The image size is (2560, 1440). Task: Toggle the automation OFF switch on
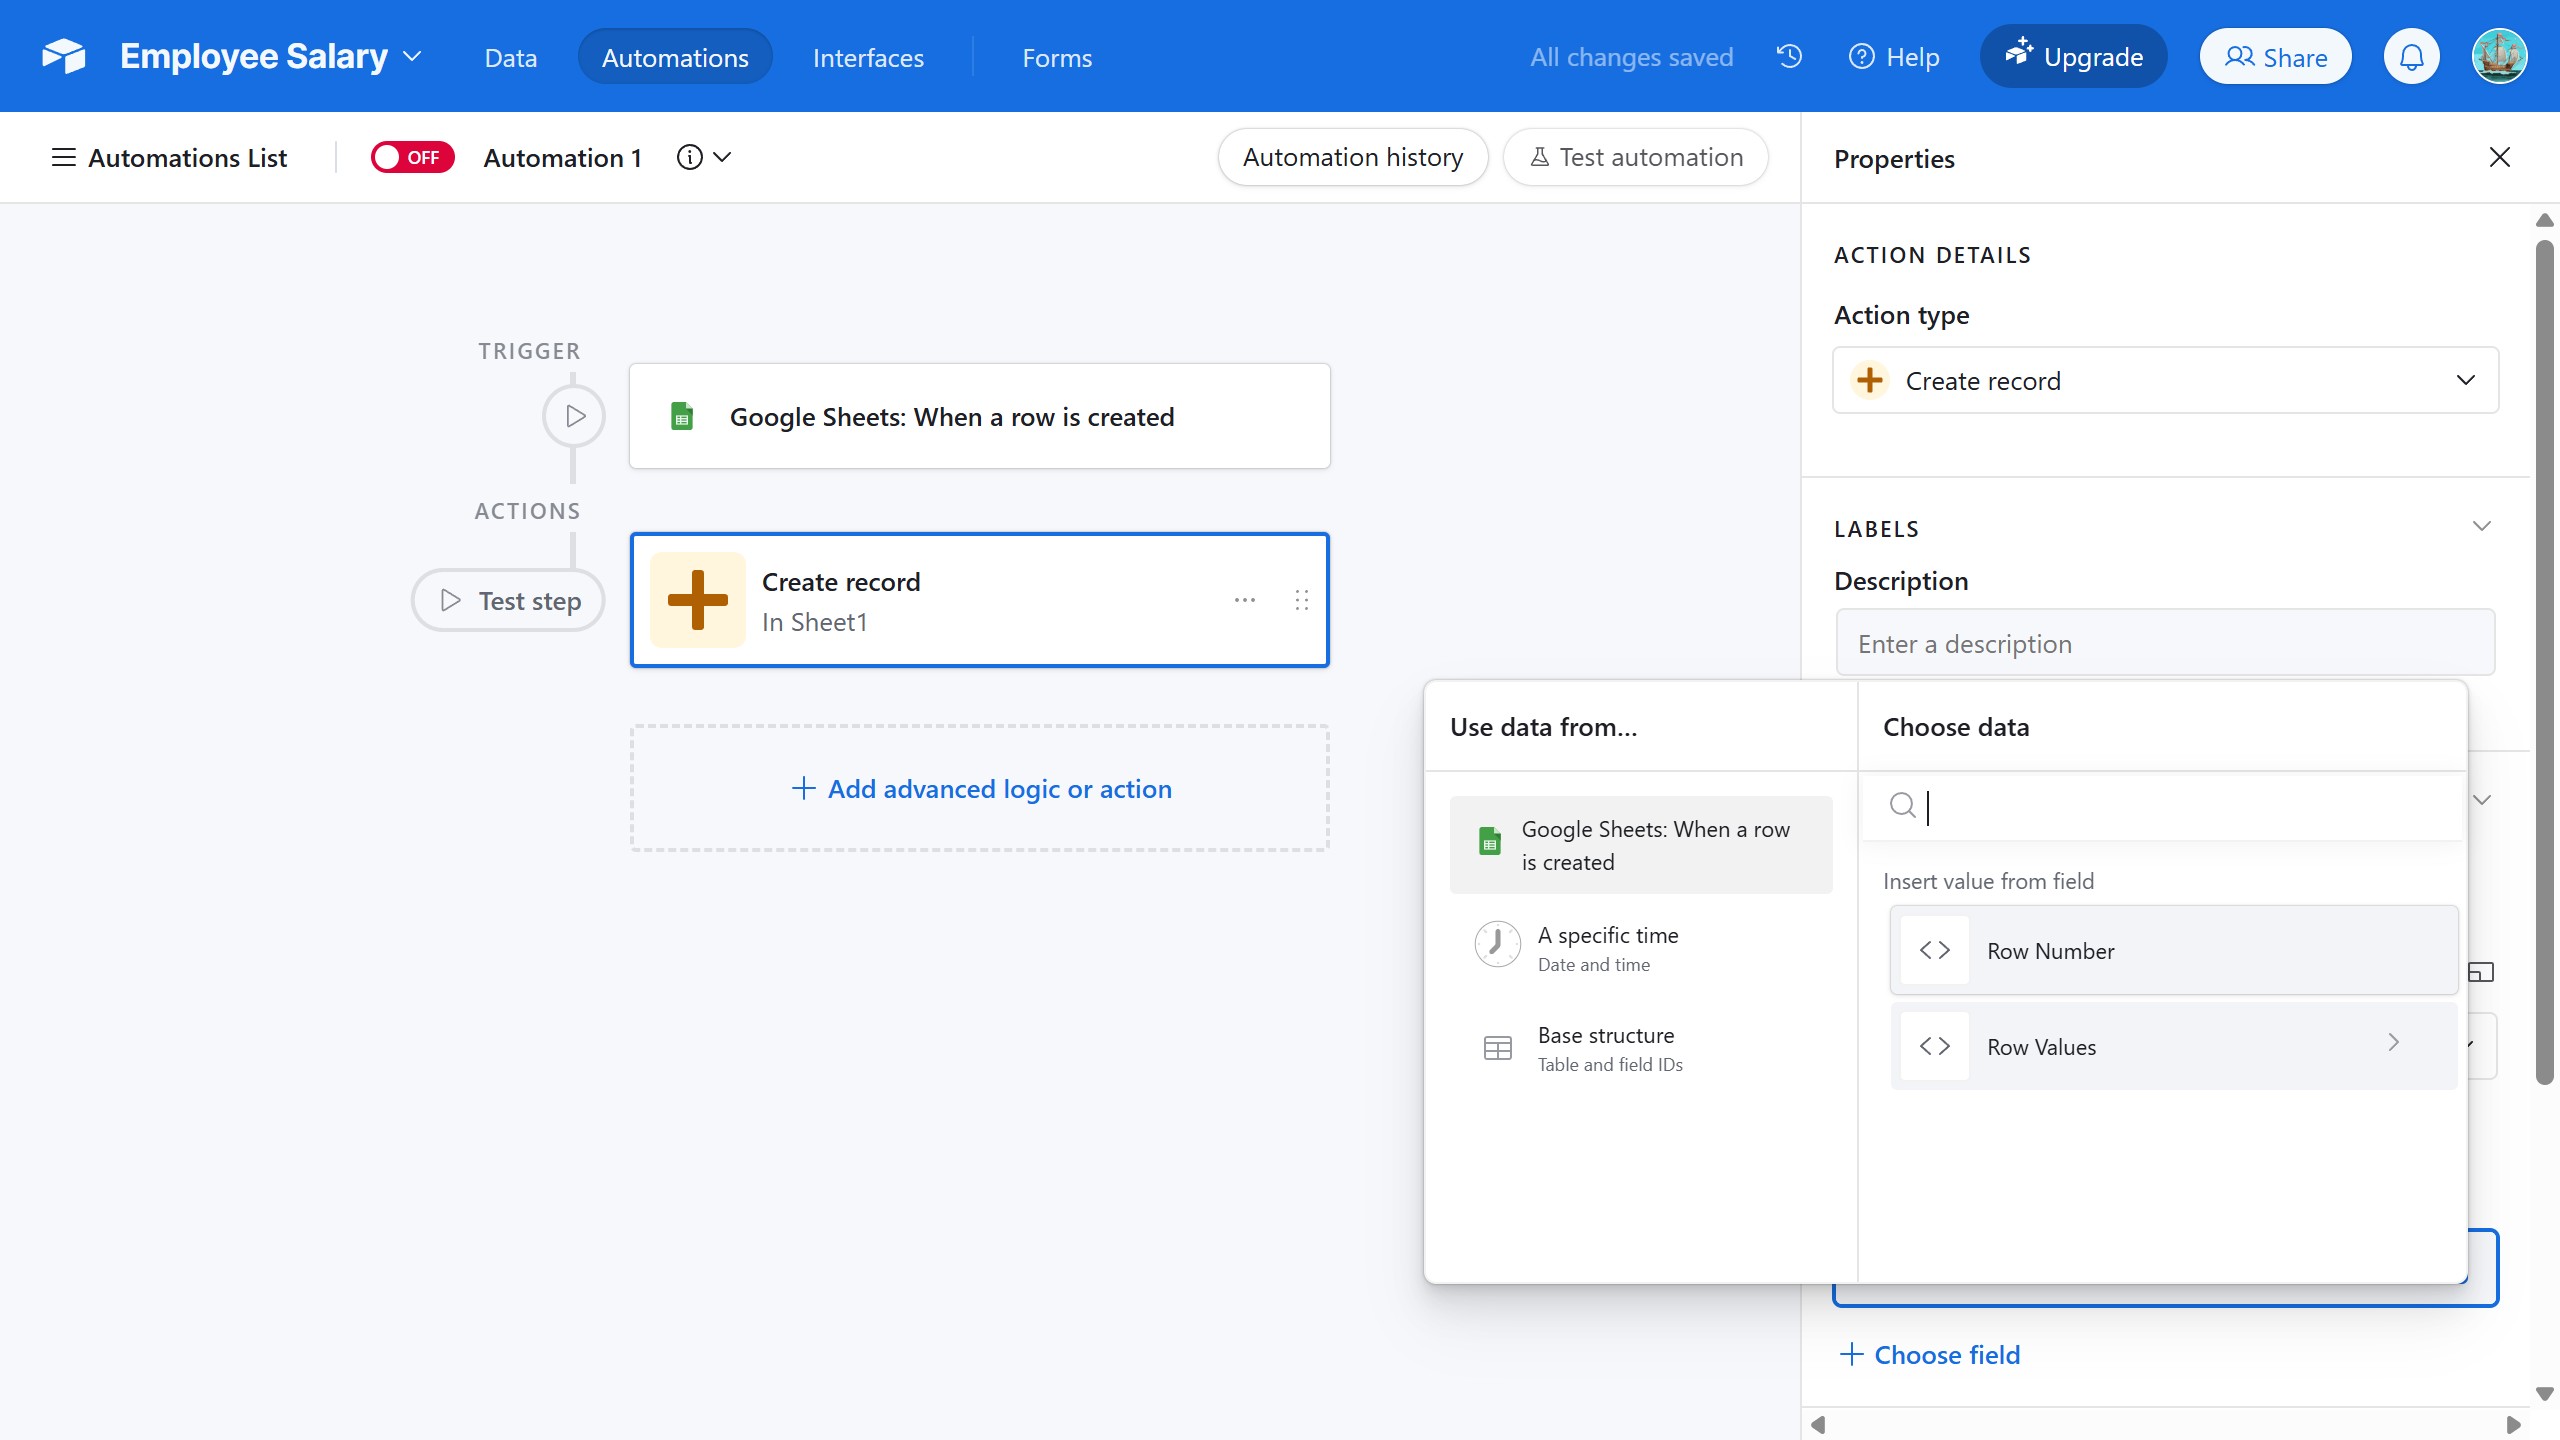coord(412,157)
